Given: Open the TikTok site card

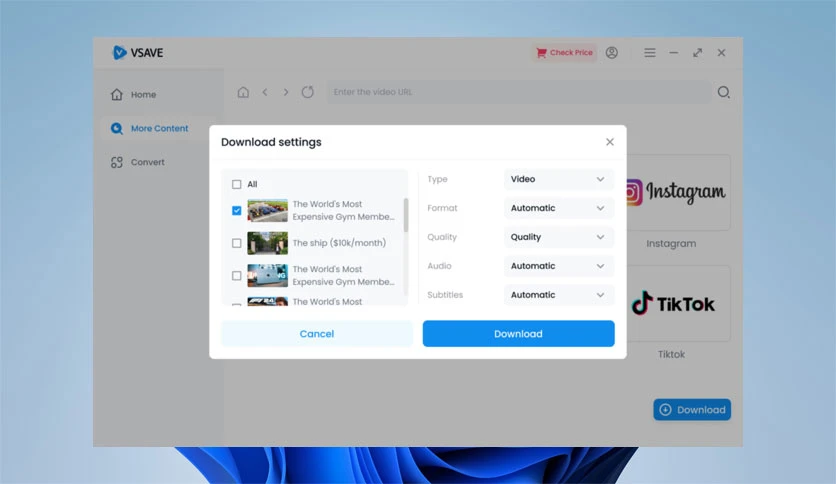Looking at the screenshot, I should (678, 304).
